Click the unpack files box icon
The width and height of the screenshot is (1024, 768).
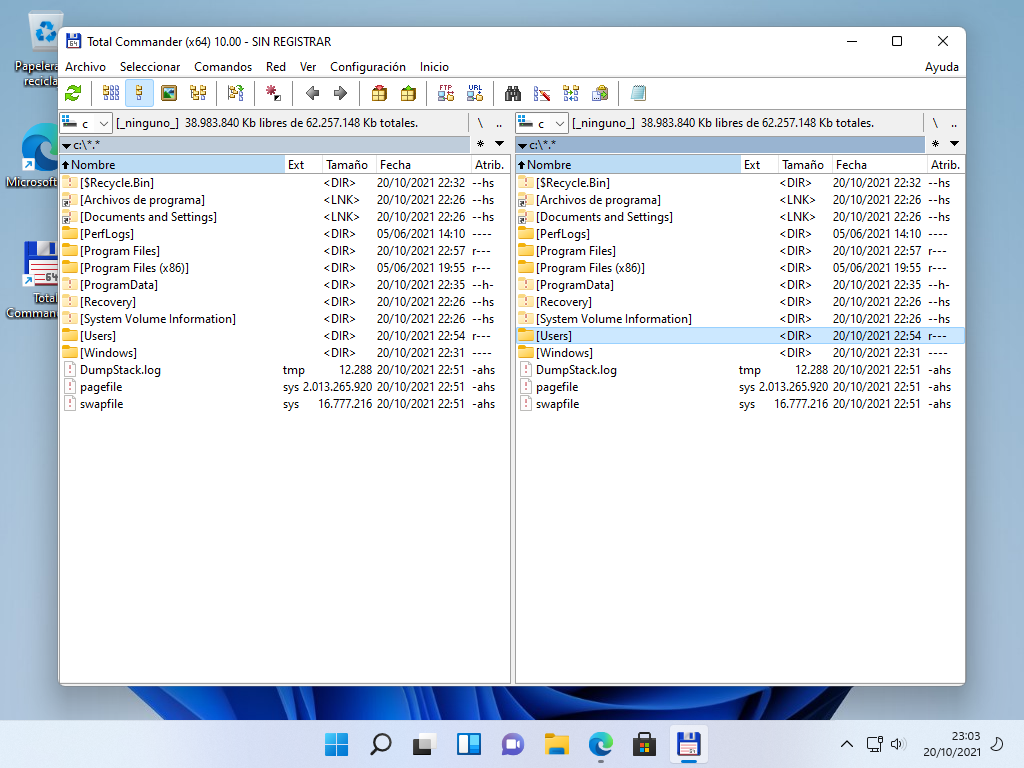pos(408,93)
